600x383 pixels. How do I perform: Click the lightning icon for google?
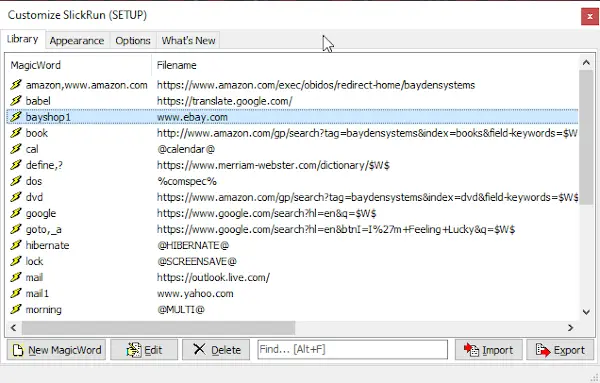(16, 213)
